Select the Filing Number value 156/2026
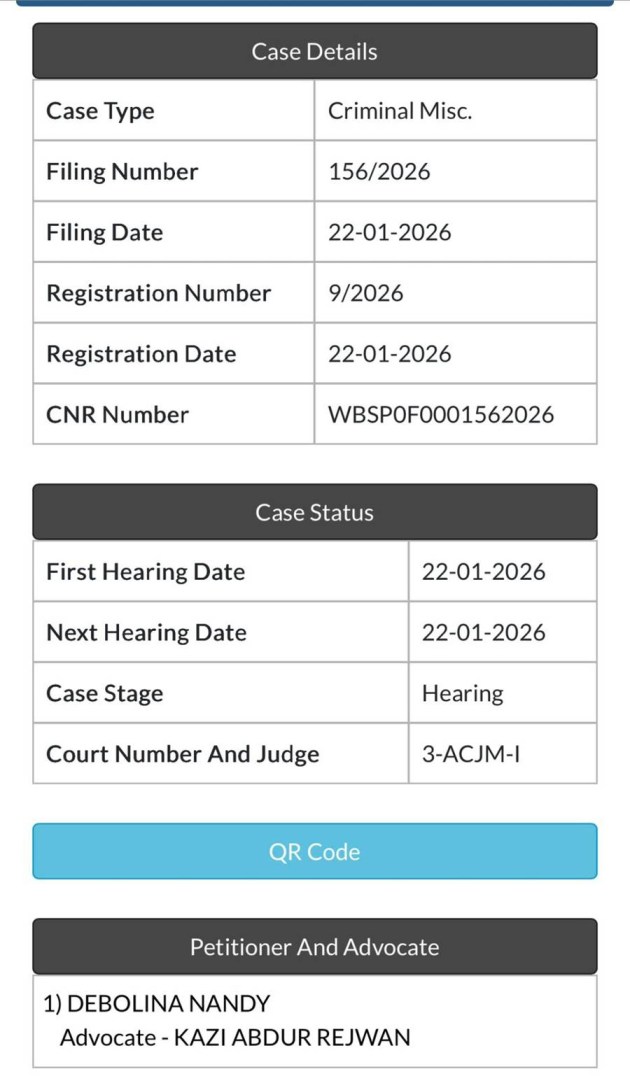The width and height of the screenshot is (630, 1076). click(x=379, y=171)
